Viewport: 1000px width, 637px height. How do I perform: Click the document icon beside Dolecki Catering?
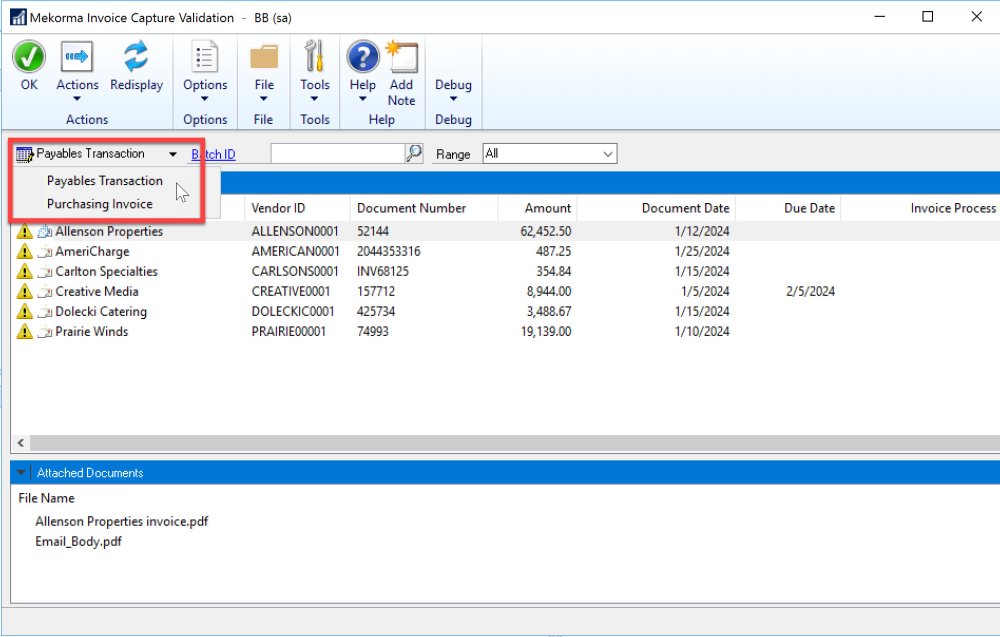45,312
